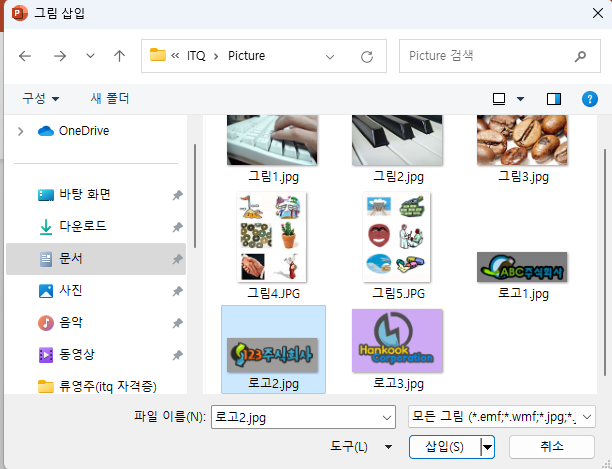Viewport: 612px width, 469px height.
Task: Open help with the blue question icon
Action: point(589,99)
